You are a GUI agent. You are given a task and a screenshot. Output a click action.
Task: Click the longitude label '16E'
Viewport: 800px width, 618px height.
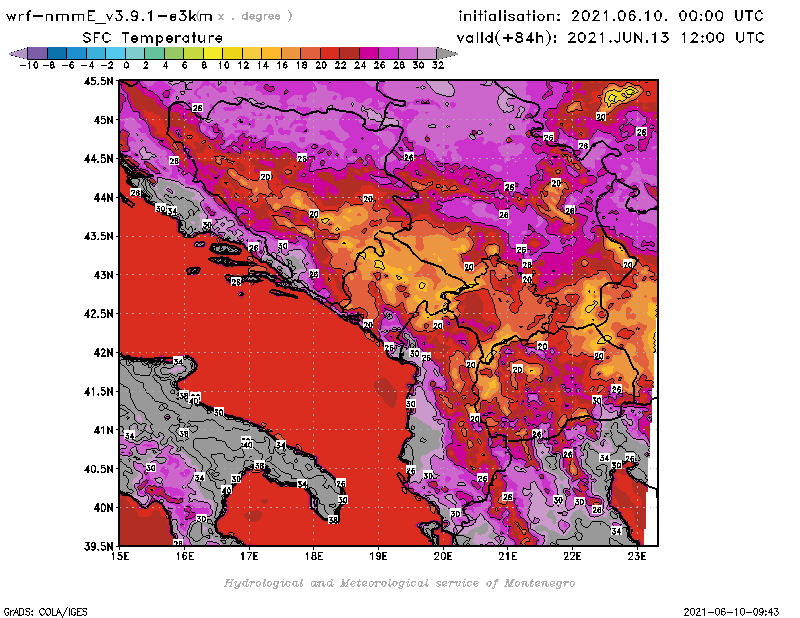click(185, 556)
